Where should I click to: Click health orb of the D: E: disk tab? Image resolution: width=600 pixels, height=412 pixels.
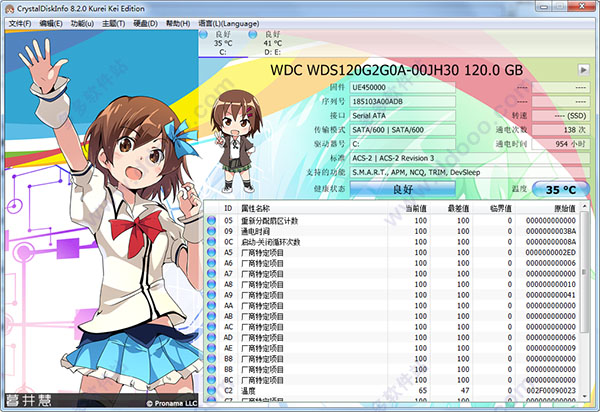(253, 34)
